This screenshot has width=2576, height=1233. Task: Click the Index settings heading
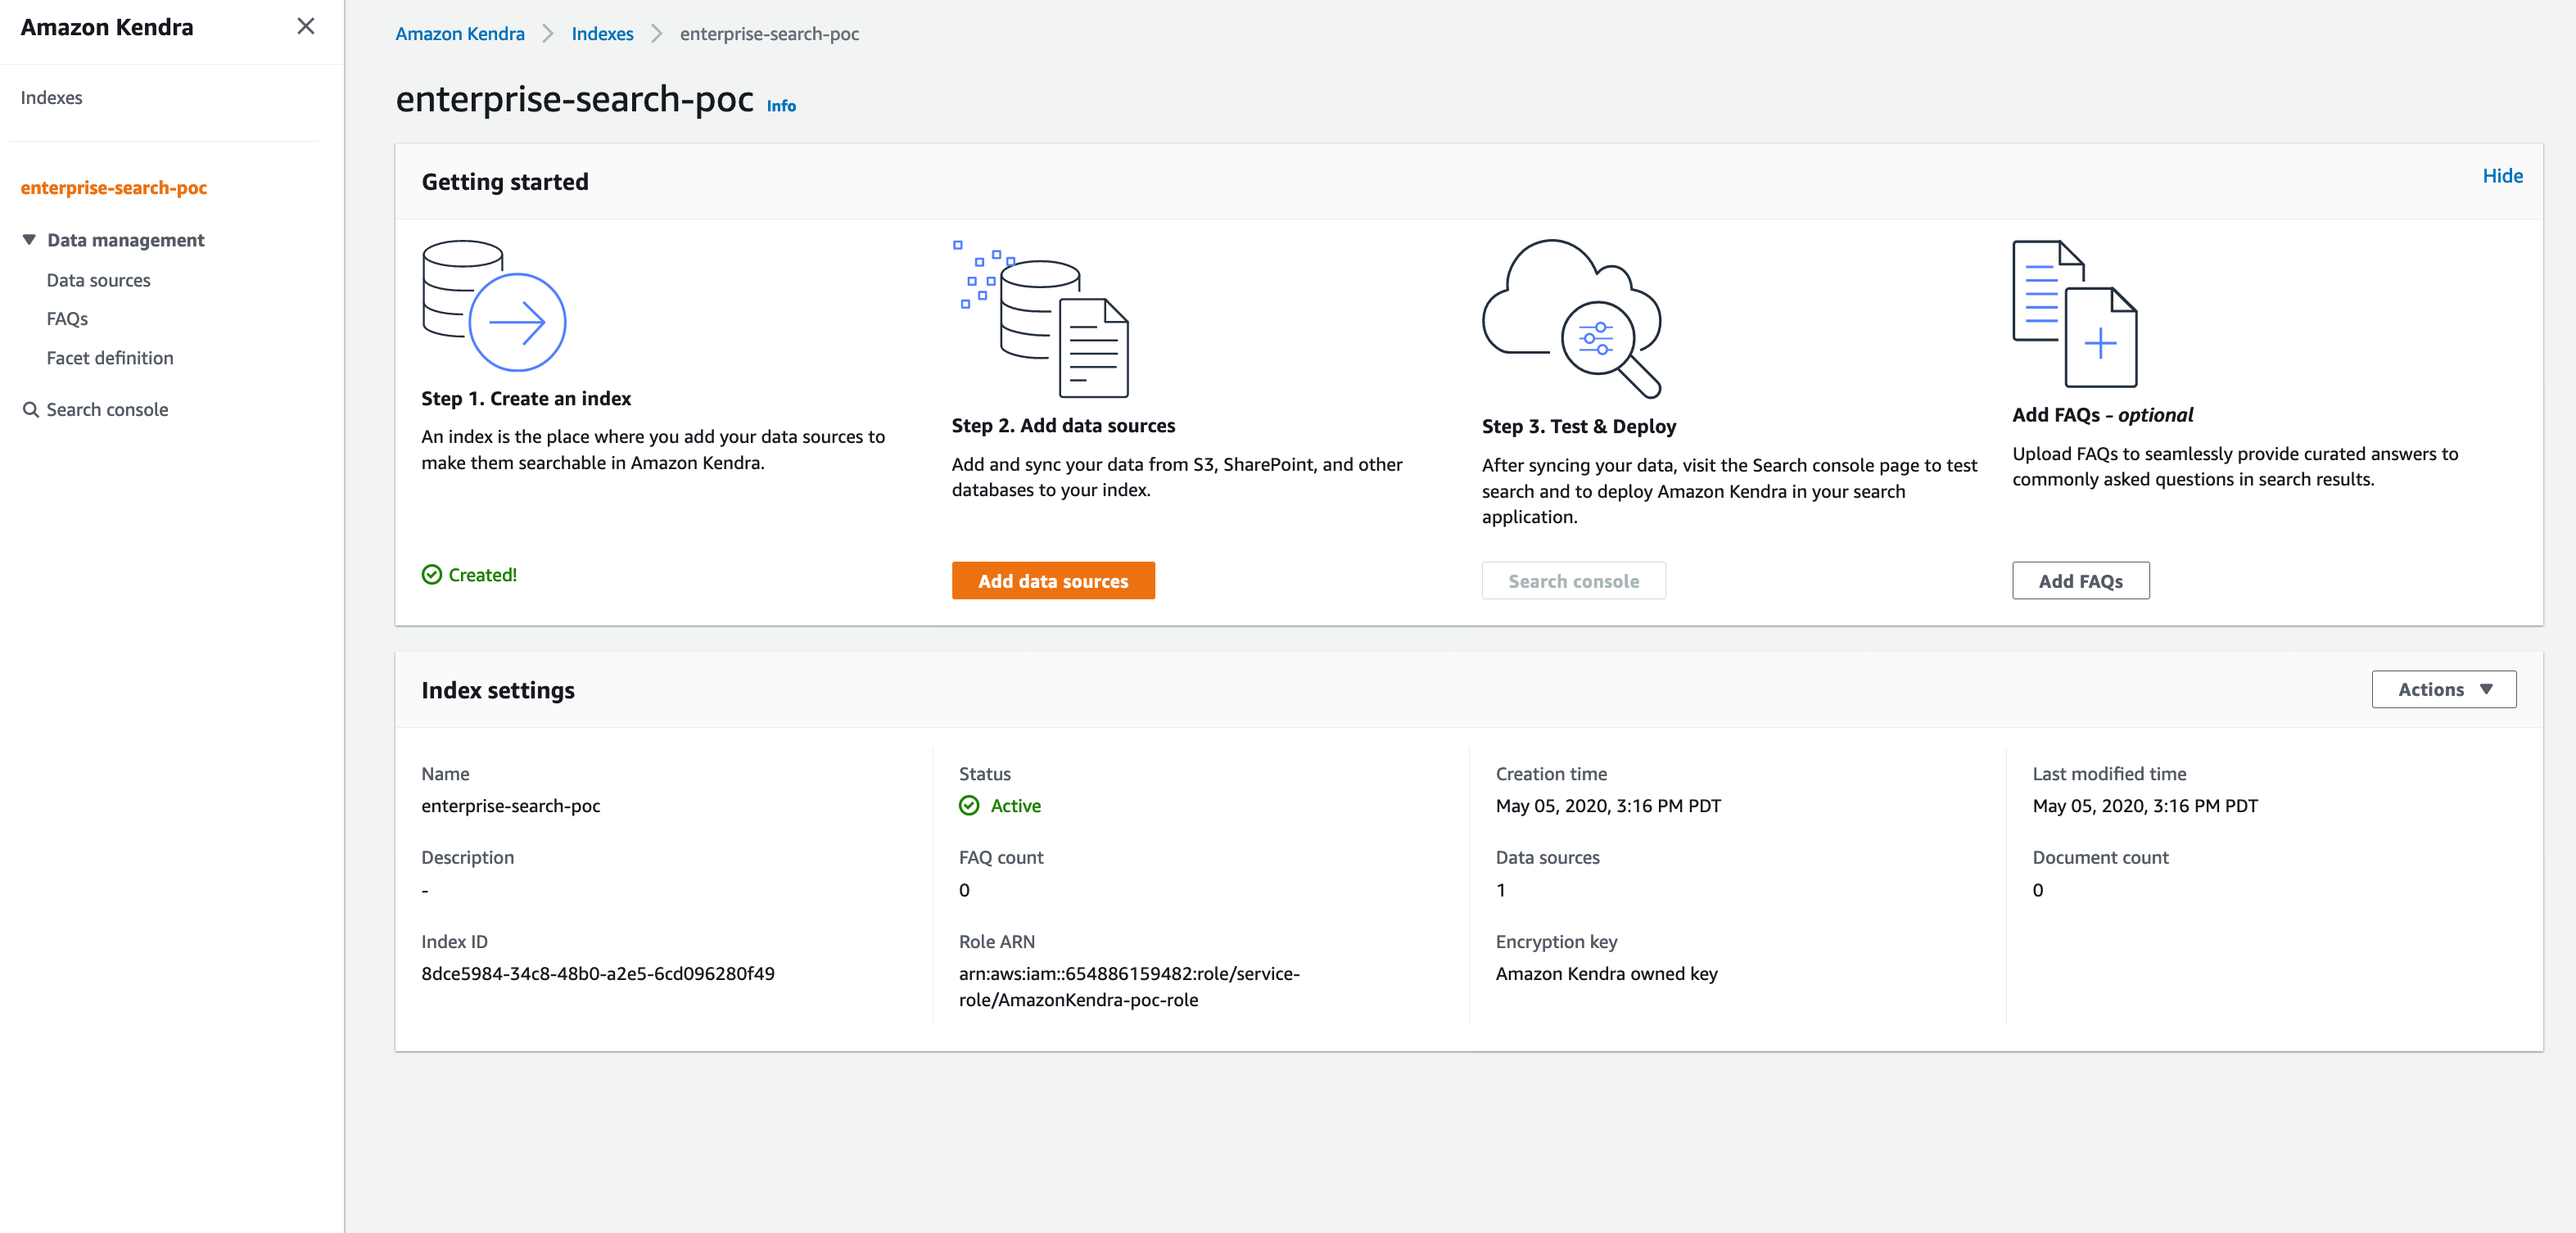click(498, 690)
